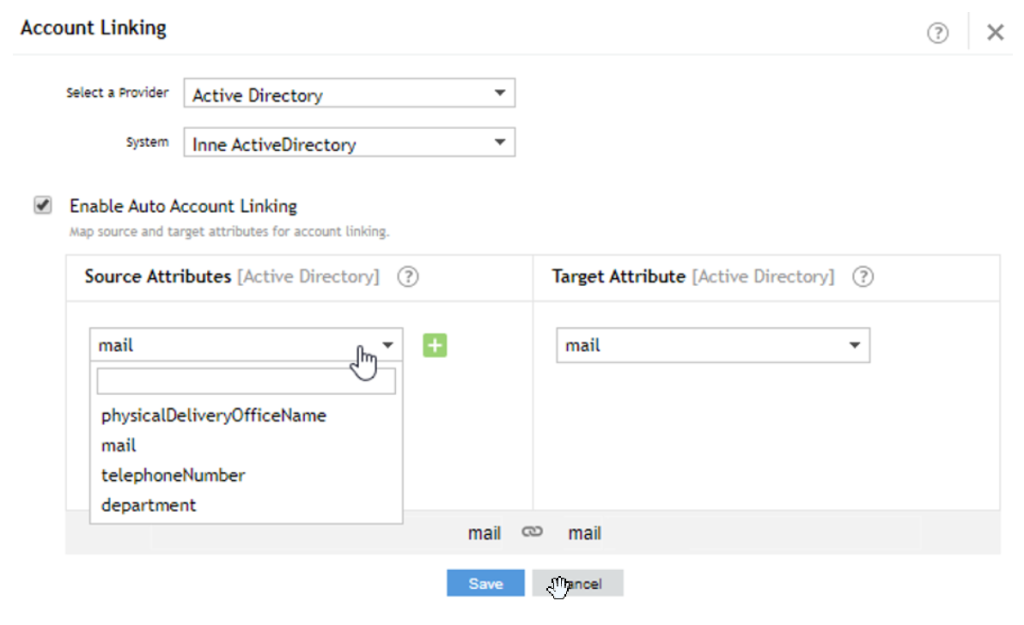This screenshot has height=625, width=1024.
Task: Close the Account Linking dialog
Action: click(x=995, y=33)
